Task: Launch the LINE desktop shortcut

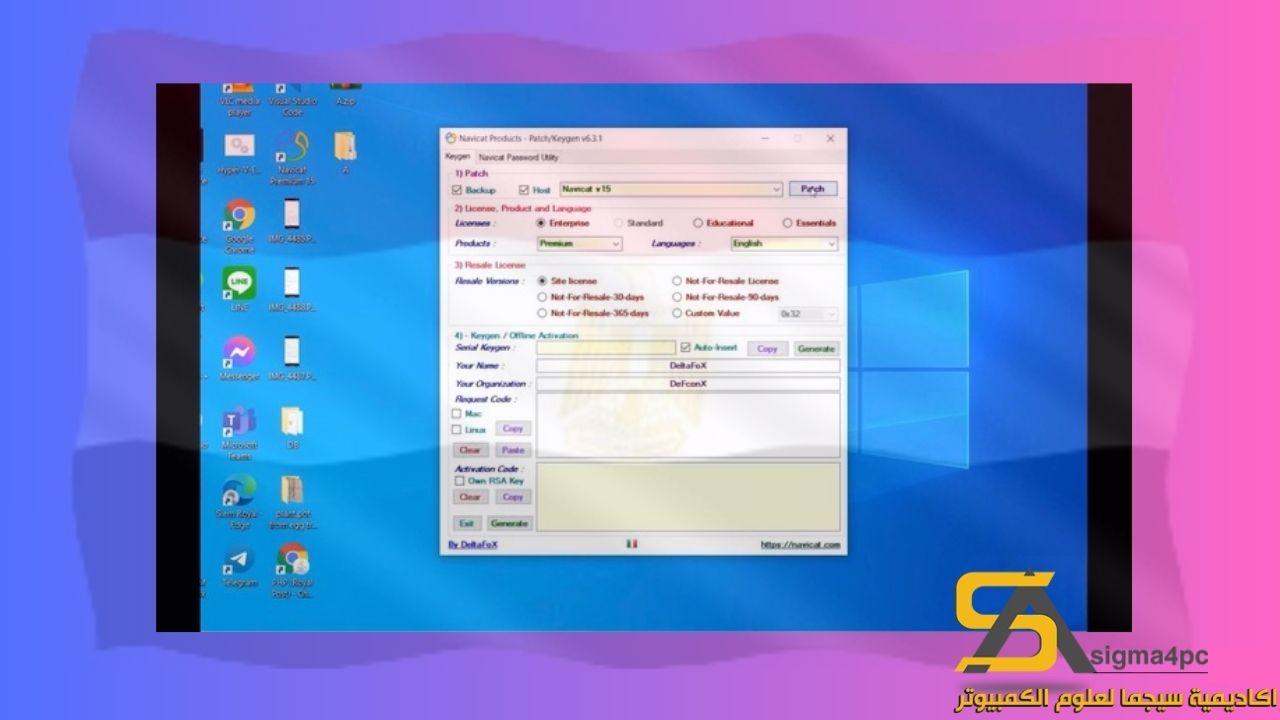Action: (239, 289)
